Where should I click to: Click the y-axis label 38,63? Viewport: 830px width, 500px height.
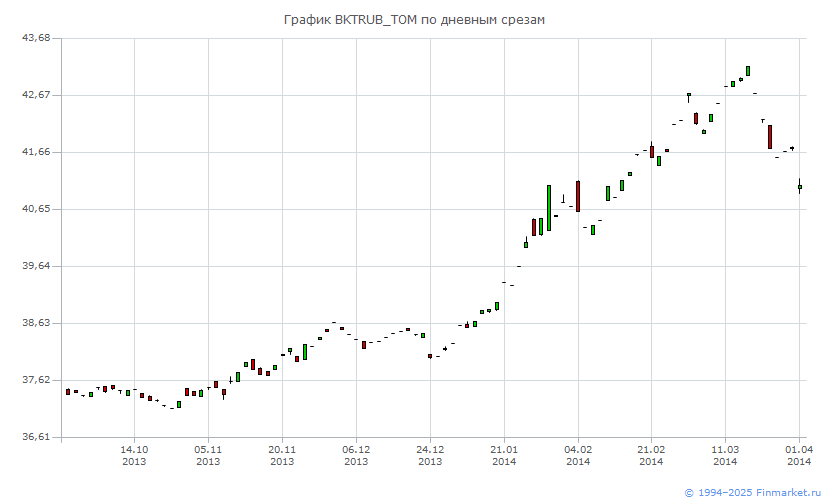36,323
